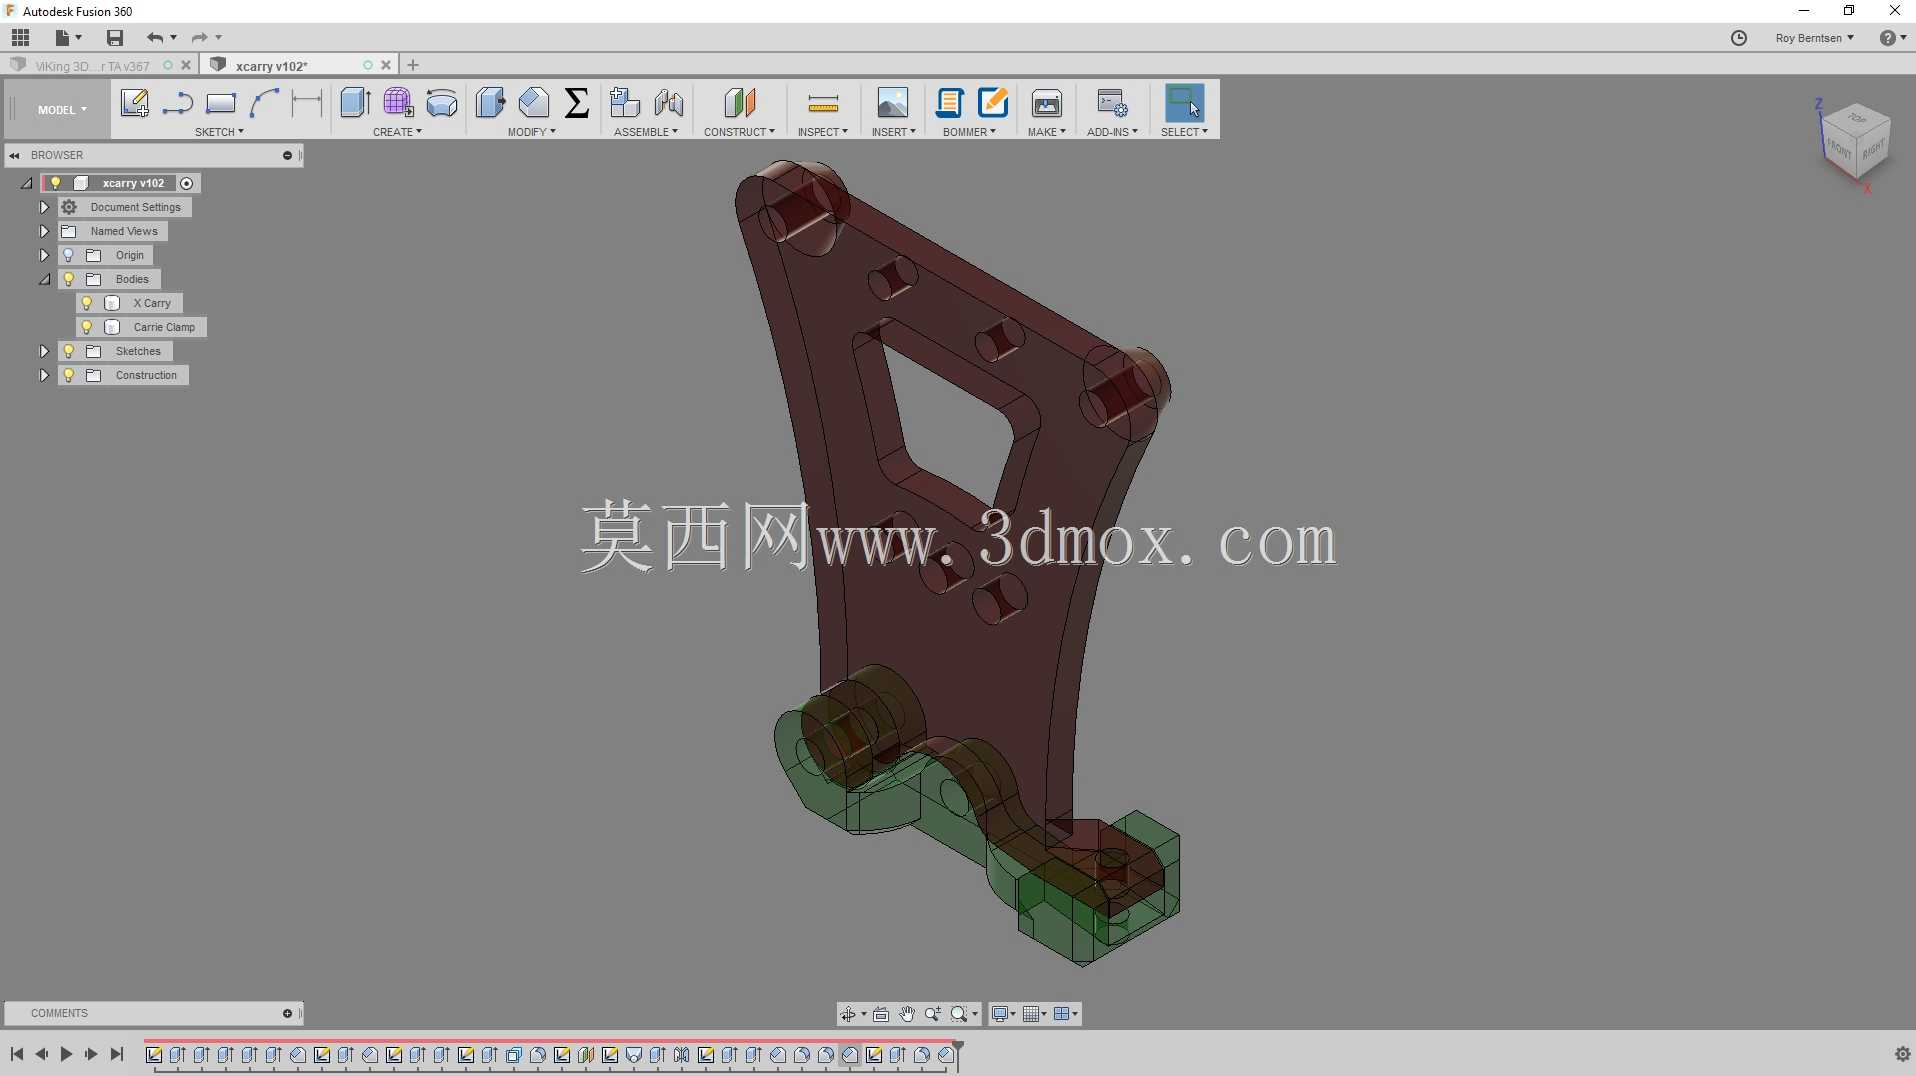1916x1076 pixels.
Task: Click the first sketch feature in timeline
Action: tap(154, 1055)
